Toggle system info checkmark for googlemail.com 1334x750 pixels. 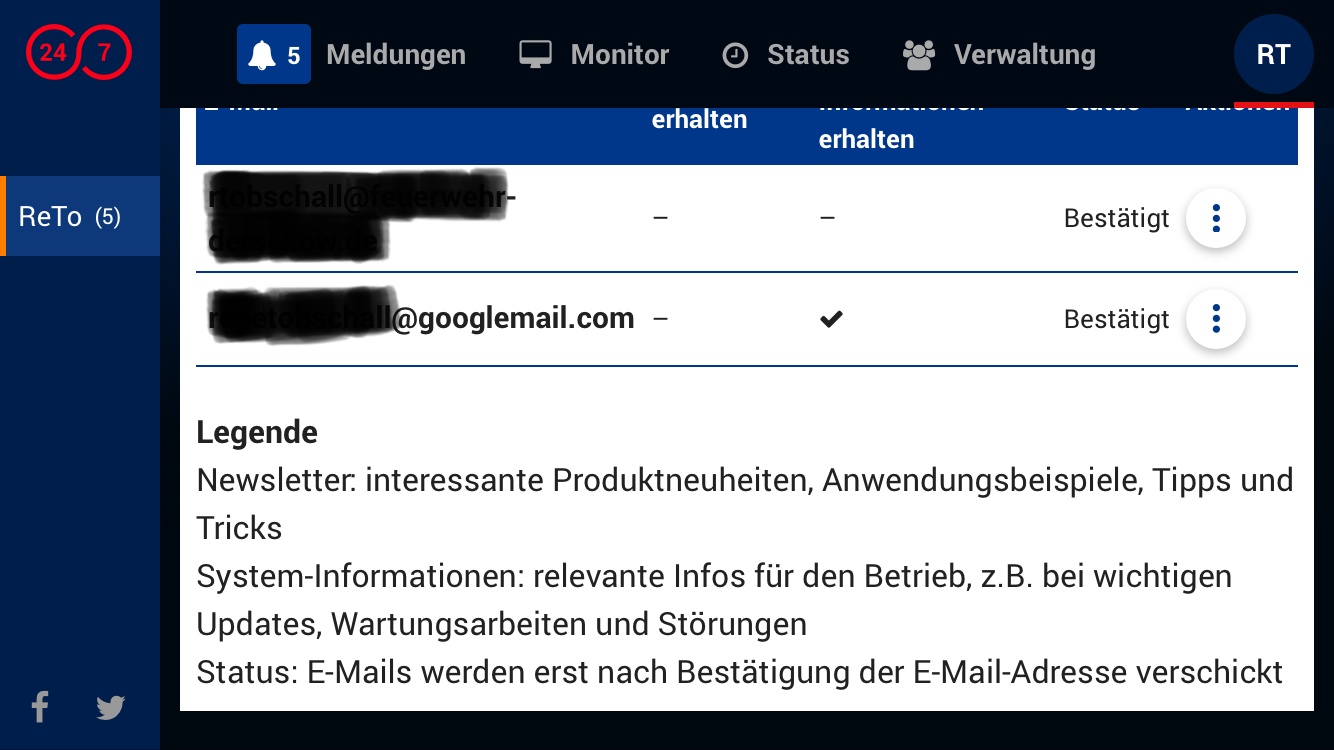pyautogui.click(x=830, y=319)
